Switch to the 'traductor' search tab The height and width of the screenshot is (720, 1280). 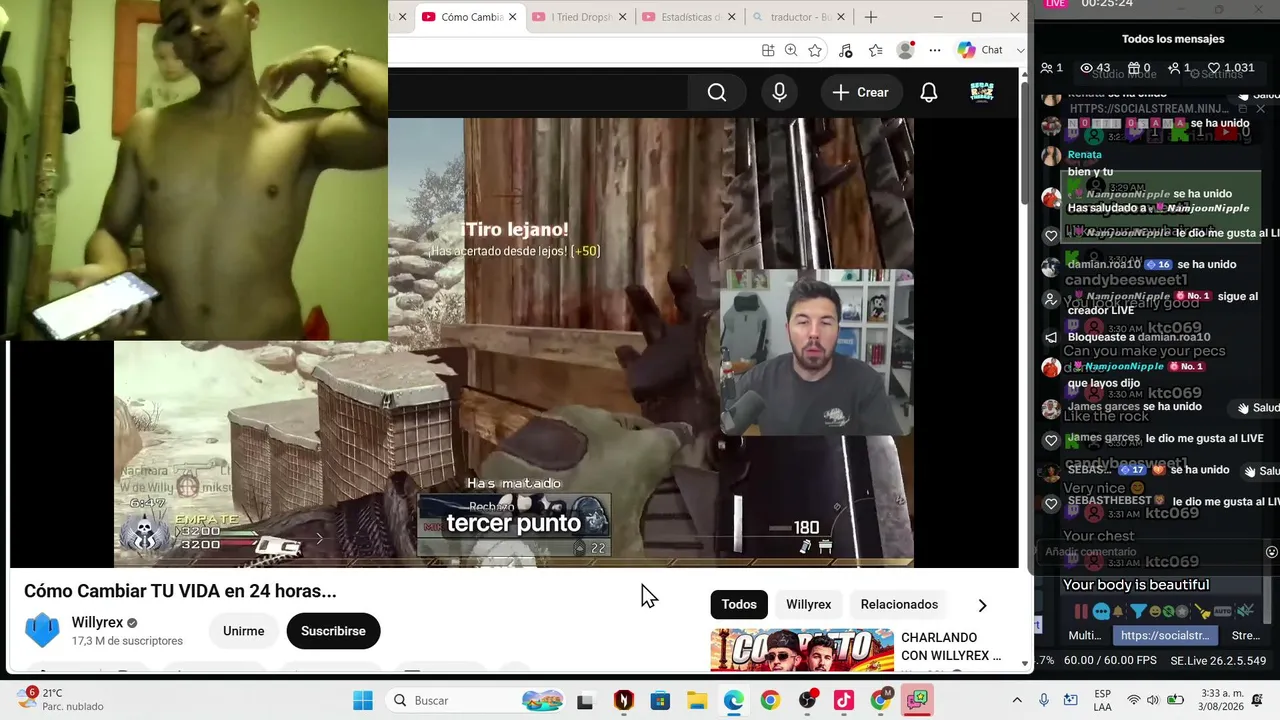(792, 17)
